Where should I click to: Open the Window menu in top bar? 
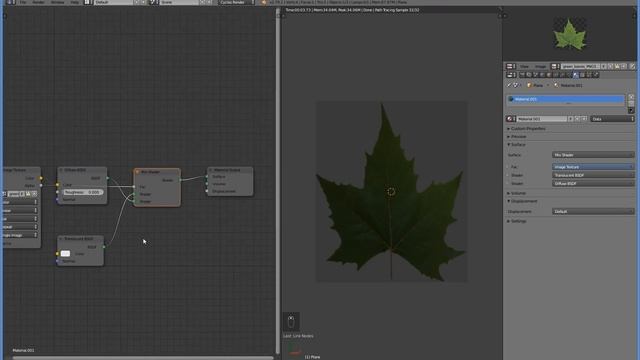pyautogui.click(x=57, y=2)
